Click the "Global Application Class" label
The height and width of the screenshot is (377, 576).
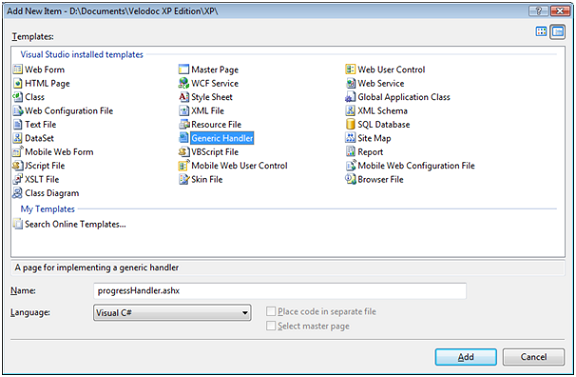[x=404, y=97]
